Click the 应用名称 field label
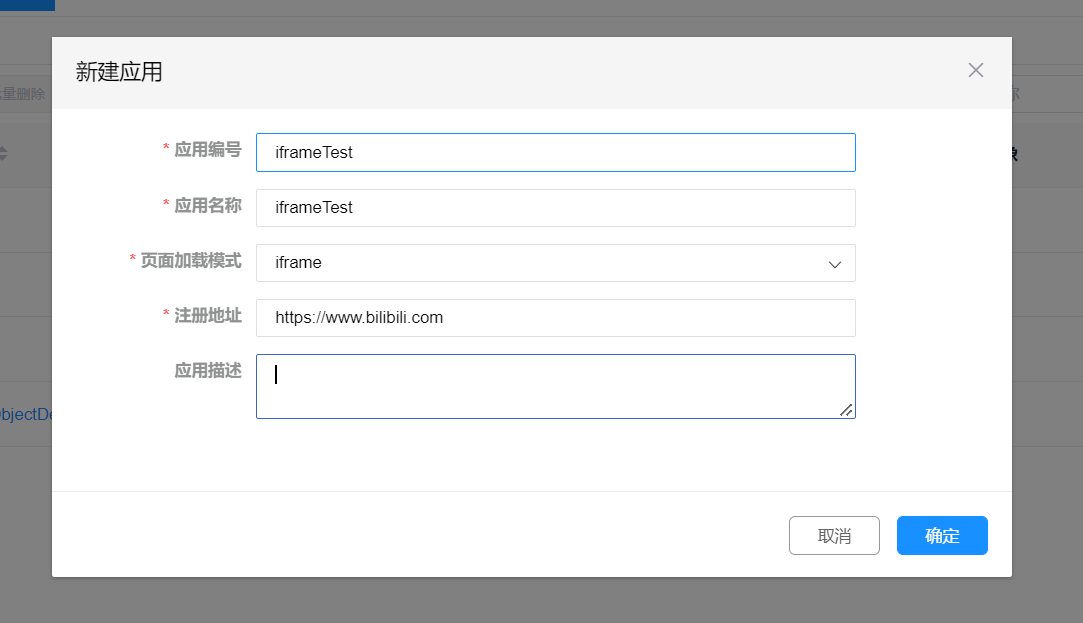This screenshot has width=1083, height=623. pos(207,205)
